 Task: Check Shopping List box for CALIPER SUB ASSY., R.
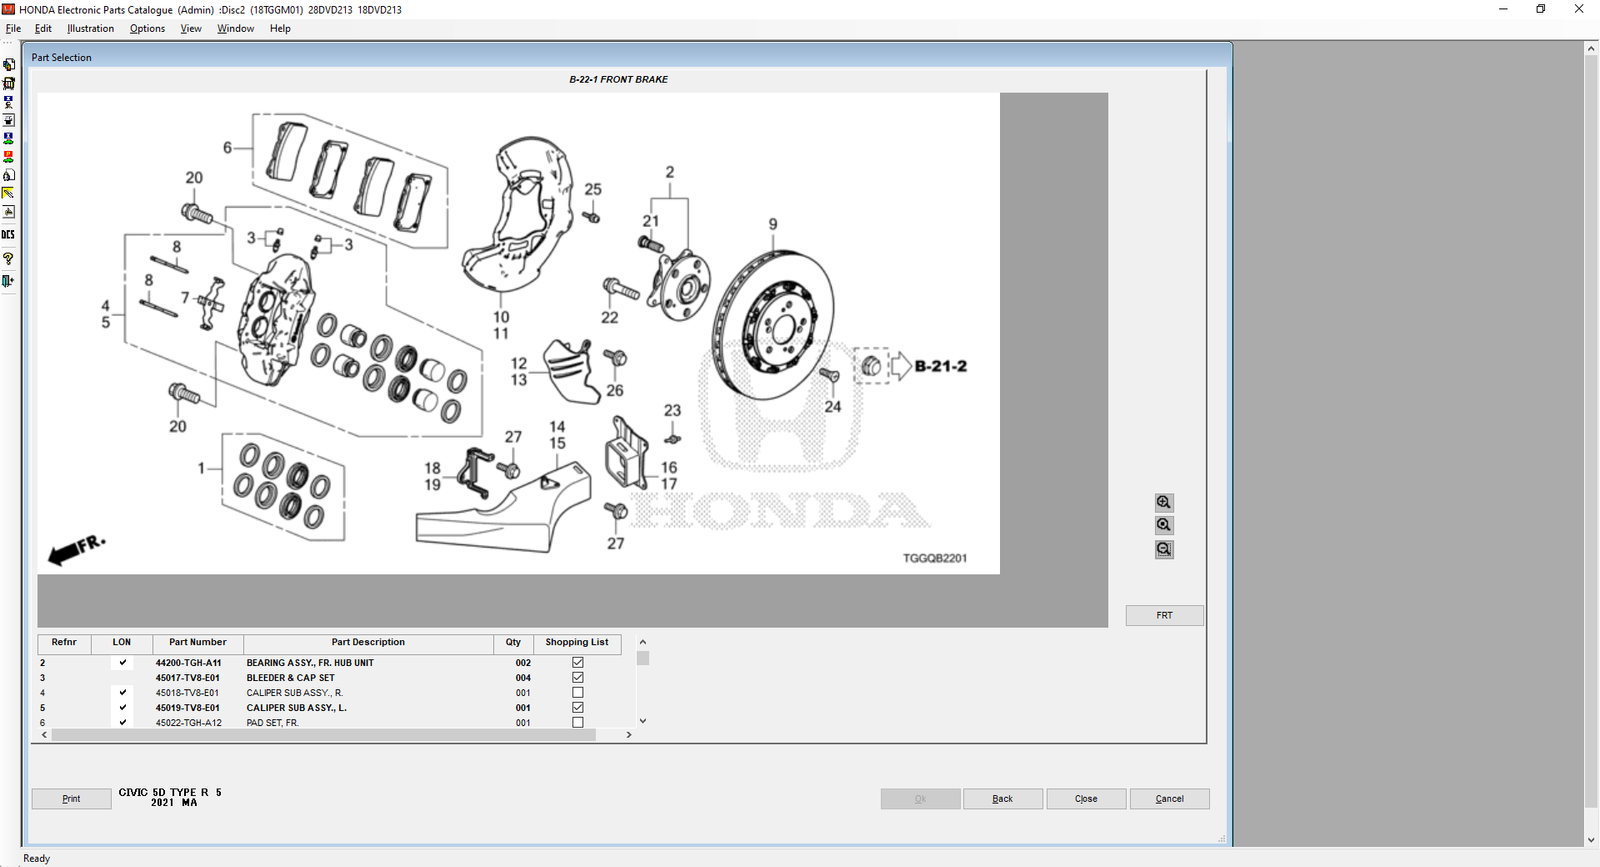(578, 693)
